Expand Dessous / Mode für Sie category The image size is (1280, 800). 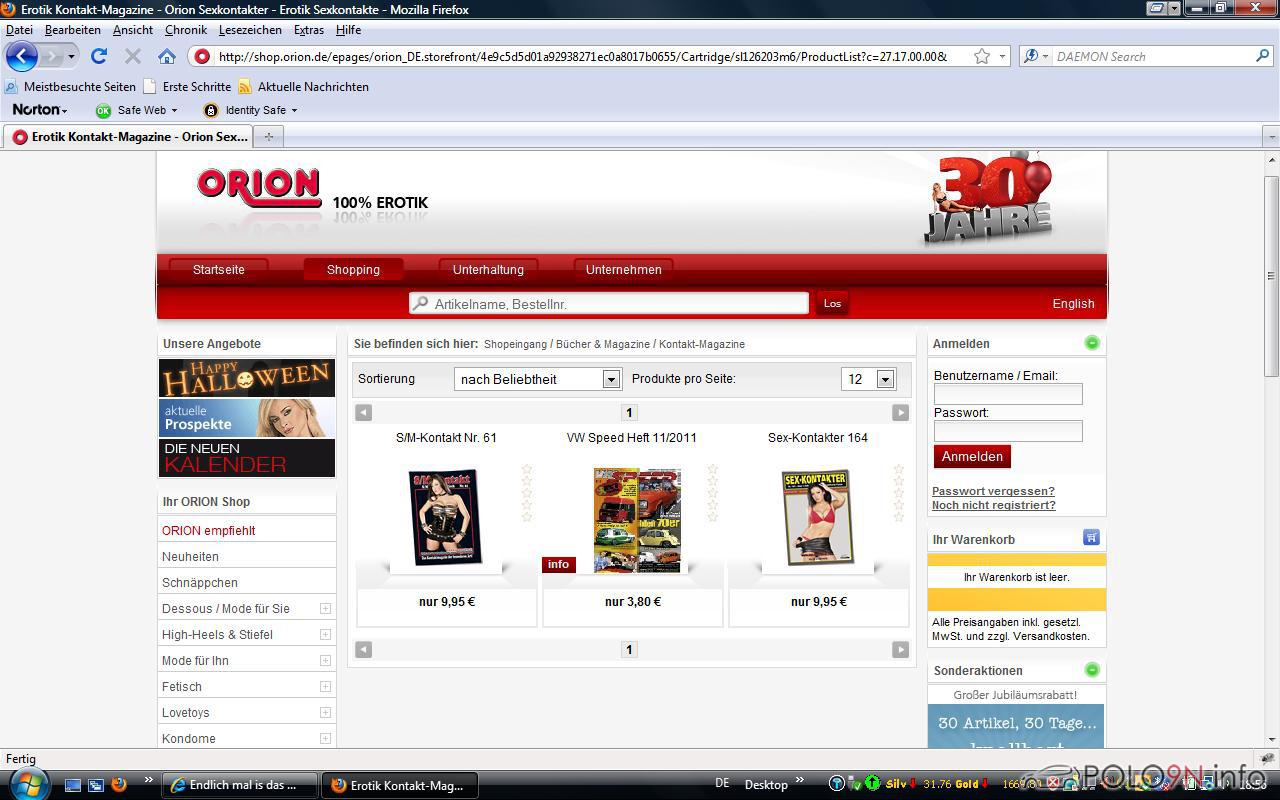click(x=325, y=608)
